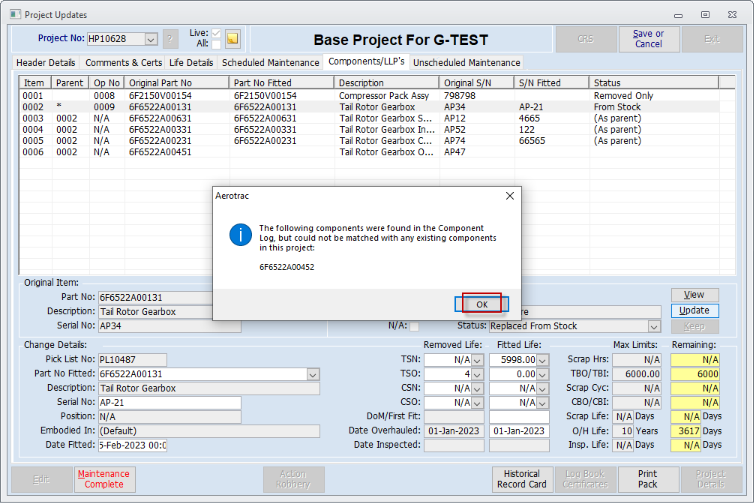Image resolution: width=754 pixels, height=503 pixels.
Task: Click the S/N Fitted column header
Action: [552, 83]
